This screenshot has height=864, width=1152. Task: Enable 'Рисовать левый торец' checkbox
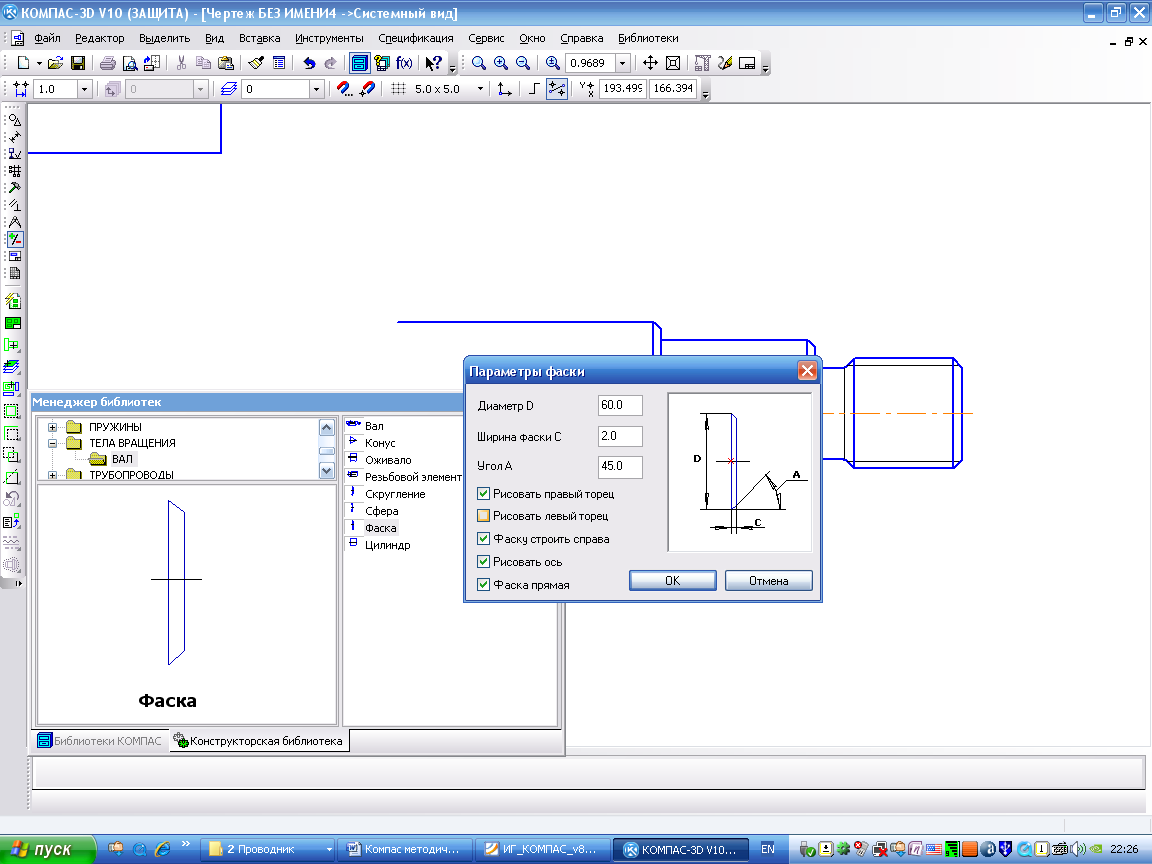tap(484, 516)
